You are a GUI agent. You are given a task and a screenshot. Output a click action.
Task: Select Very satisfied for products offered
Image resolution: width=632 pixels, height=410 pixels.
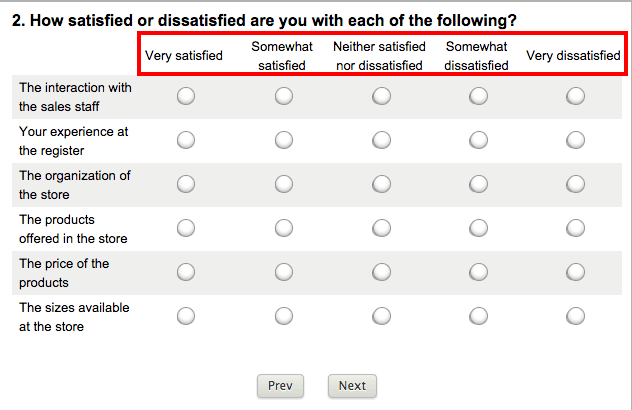(186, 228)
